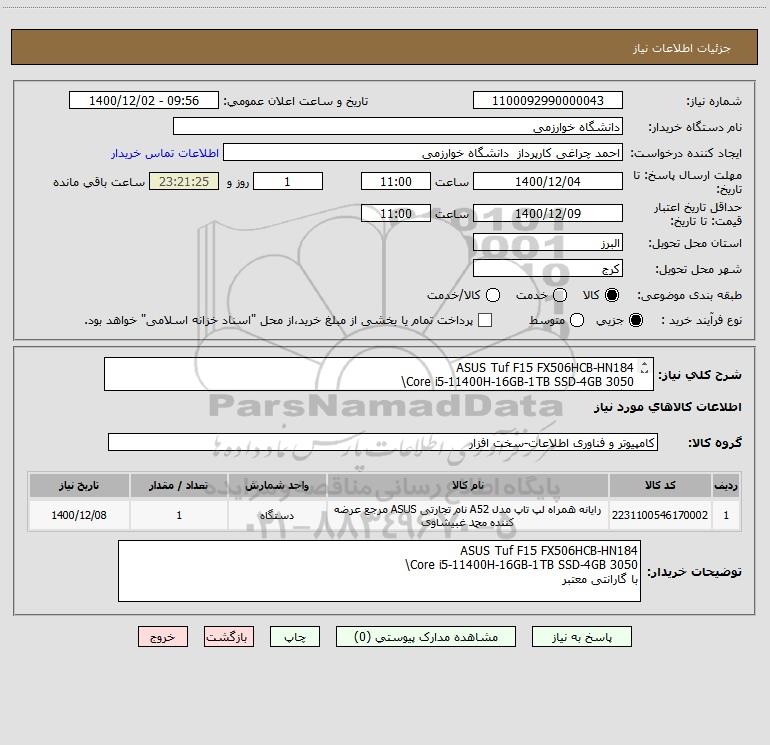Click the واحد شمارش cell دستگاه
770x745 pixels.
(x=277, y=515)
